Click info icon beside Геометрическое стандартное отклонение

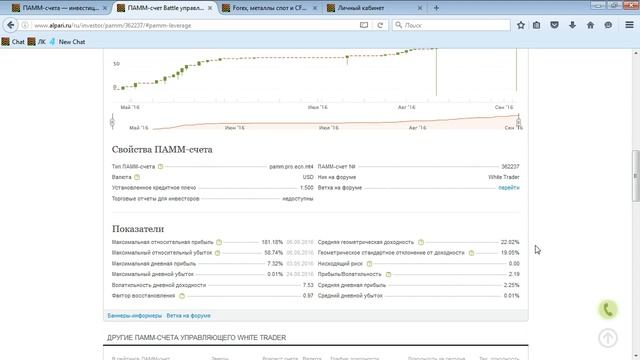(471, 253)
